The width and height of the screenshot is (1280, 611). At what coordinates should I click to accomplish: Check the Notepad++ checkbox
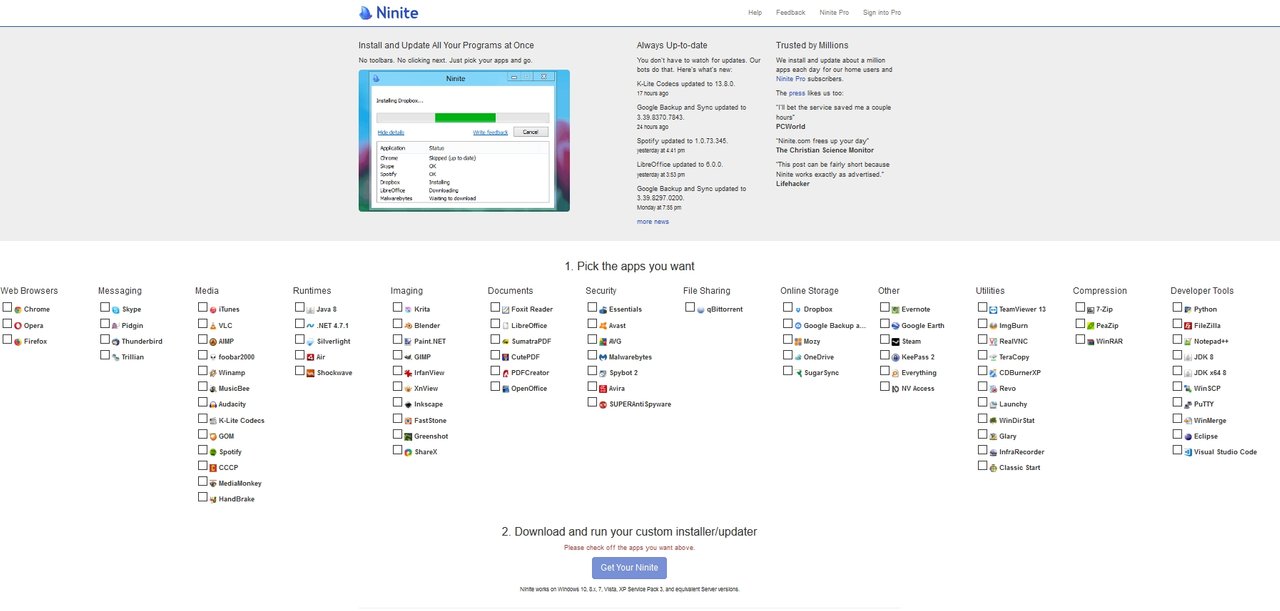1178,340
